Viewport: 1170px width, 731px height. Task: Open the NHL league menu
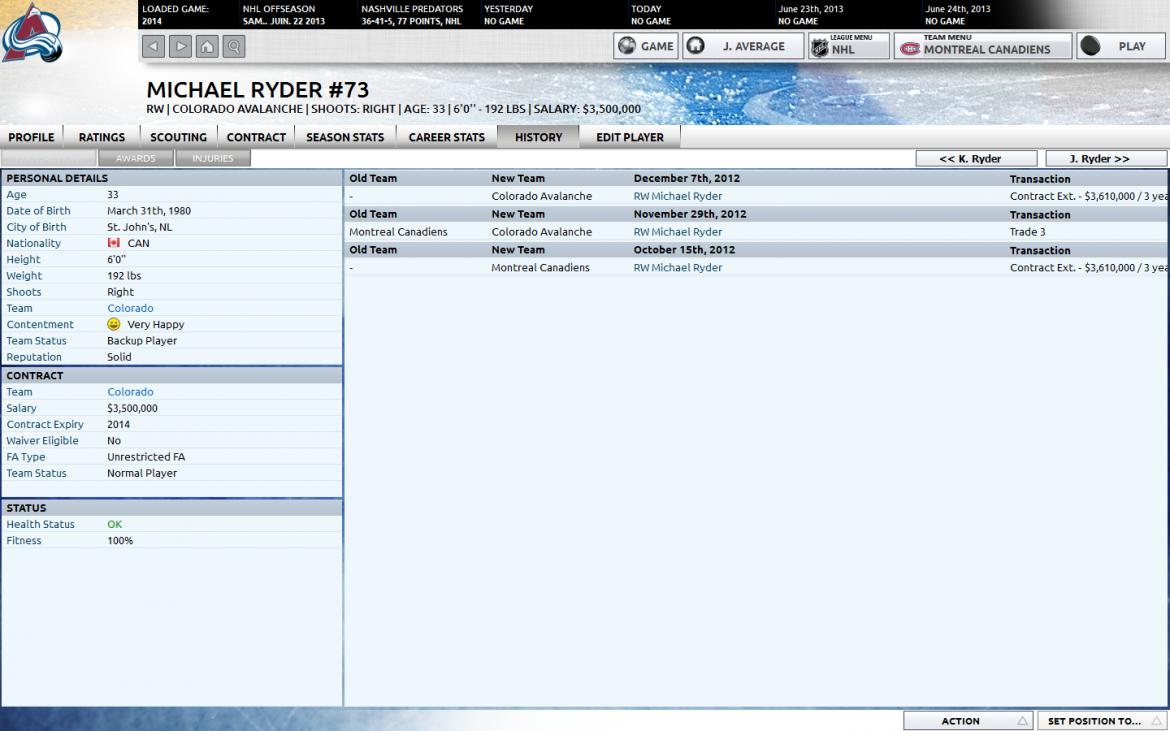[x=848, y=46]
